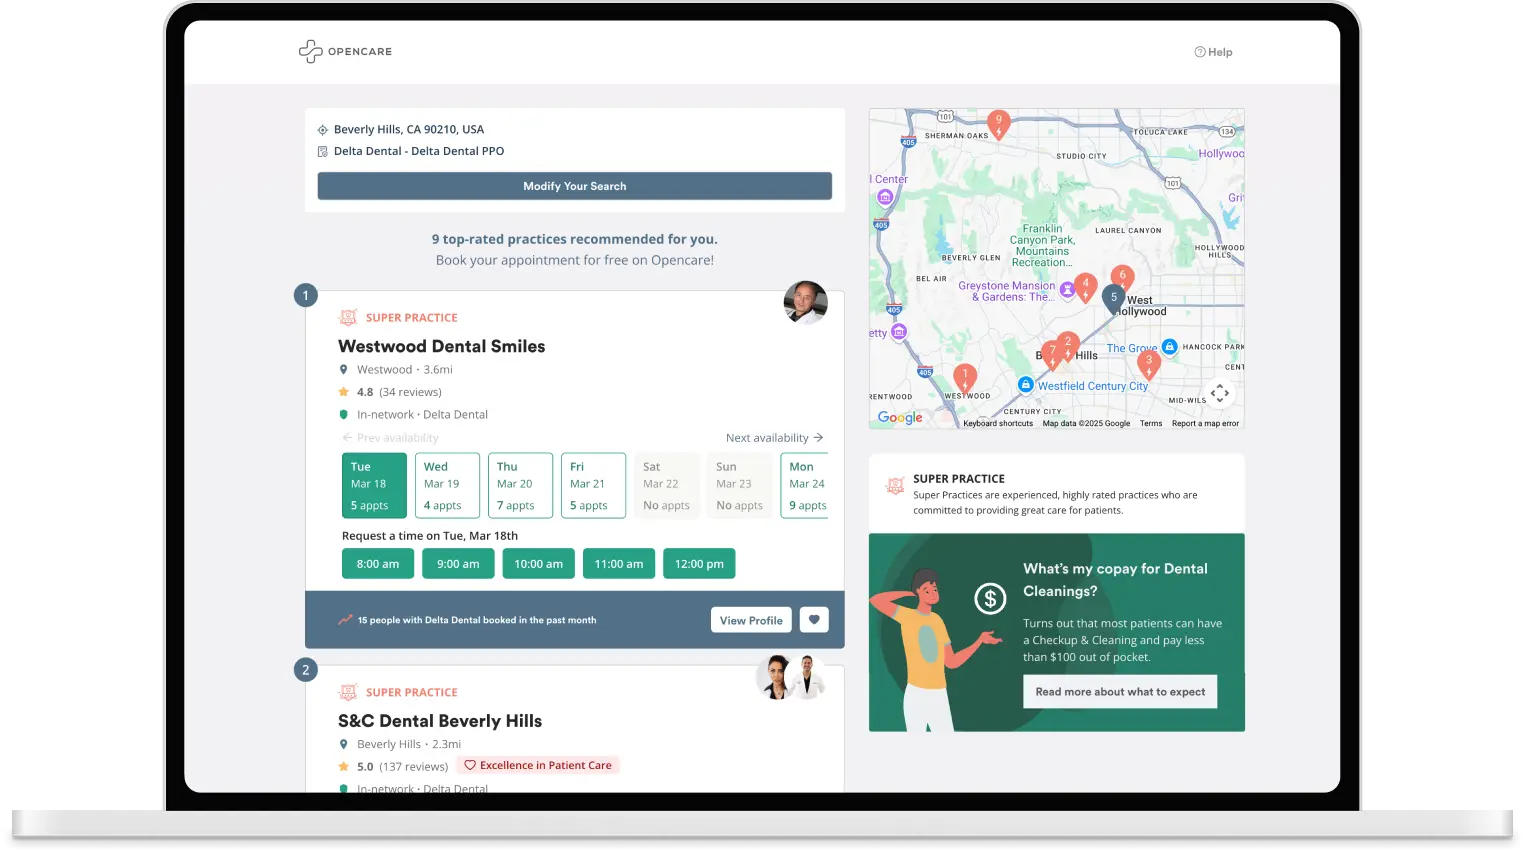
Task: Click the Excellence in Patient Care badge
Action: click(538, 765)
